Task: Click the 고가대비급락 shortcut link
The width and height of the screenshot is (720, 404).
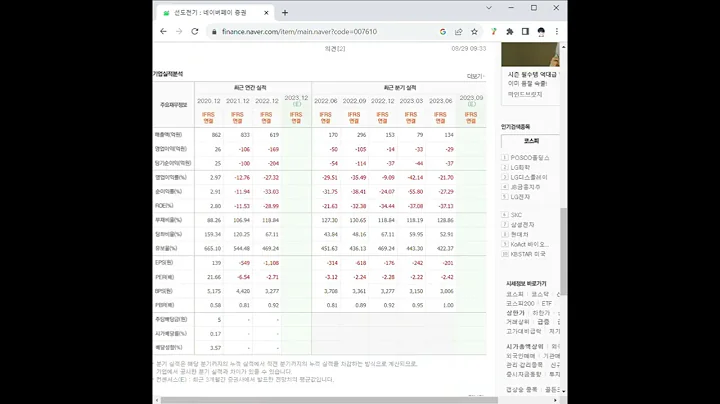Action: [523, 331]
